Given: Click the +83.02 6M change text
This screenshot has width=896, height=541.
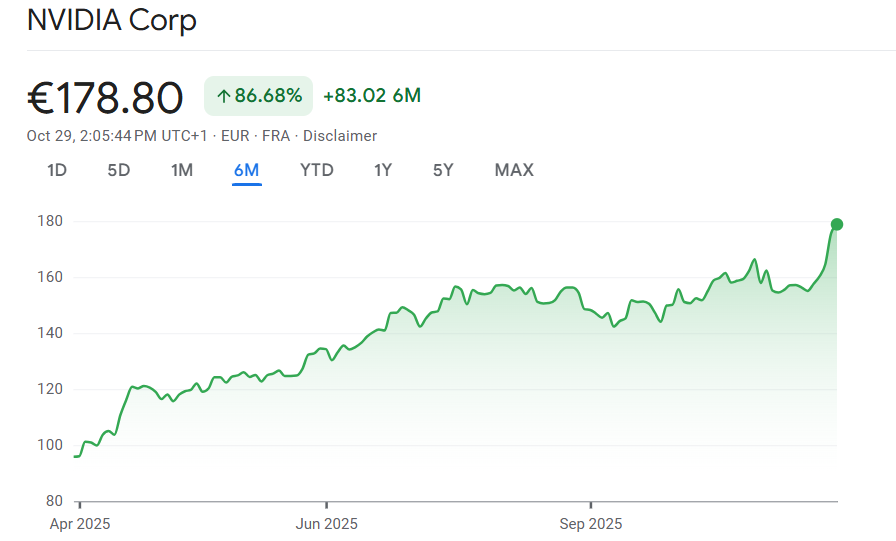Looking at the screenshot, I should [372, 96].
